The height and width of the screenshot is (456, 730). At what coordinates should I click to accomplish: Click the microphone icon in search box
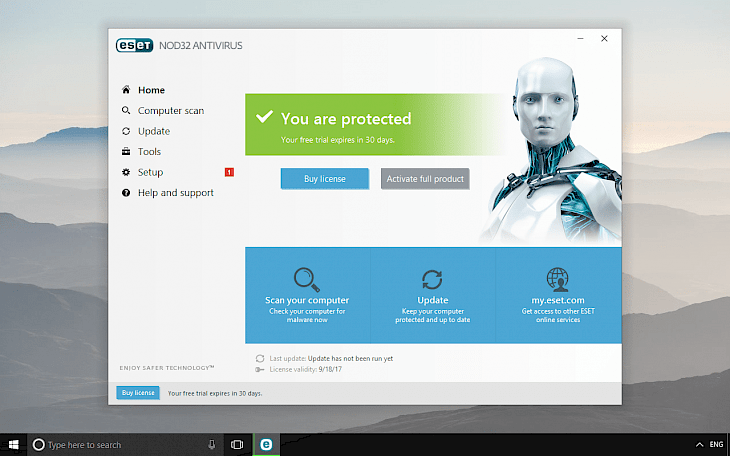212,445
